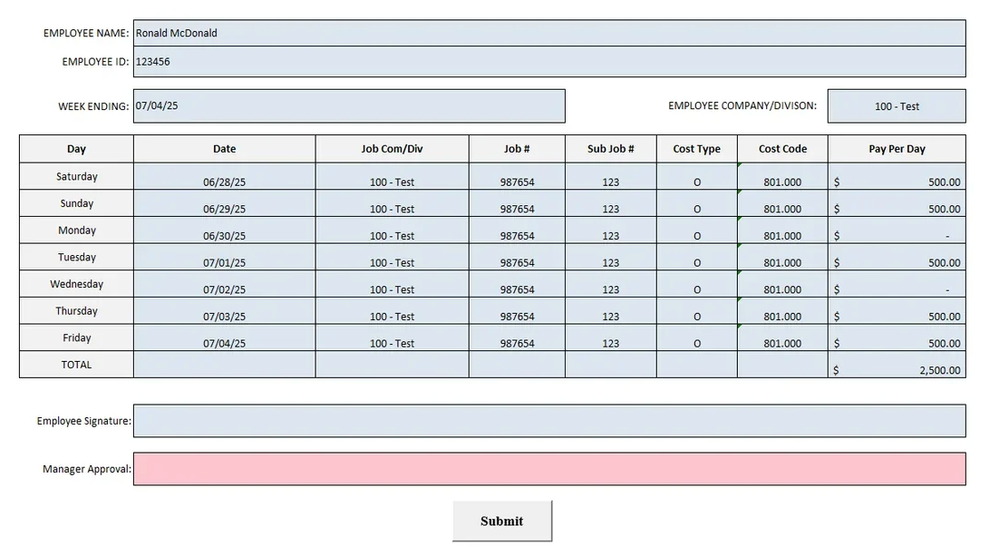
Task: Click the Saturday day label
Action: coord(76,176)
